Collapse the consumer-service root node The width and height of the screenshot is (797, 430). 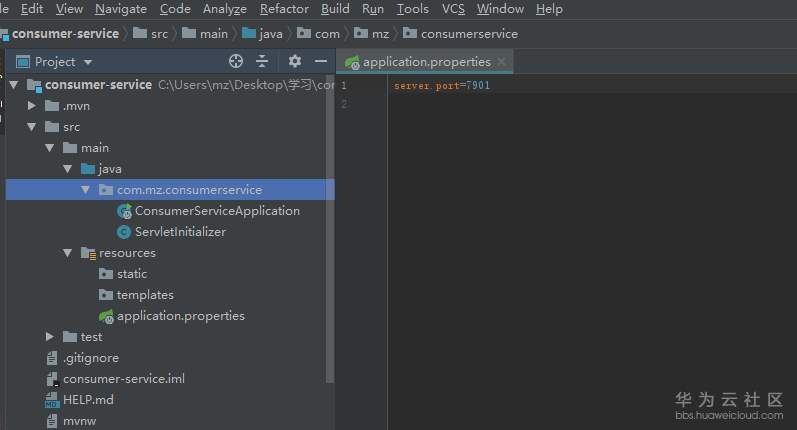click(14, 85)
